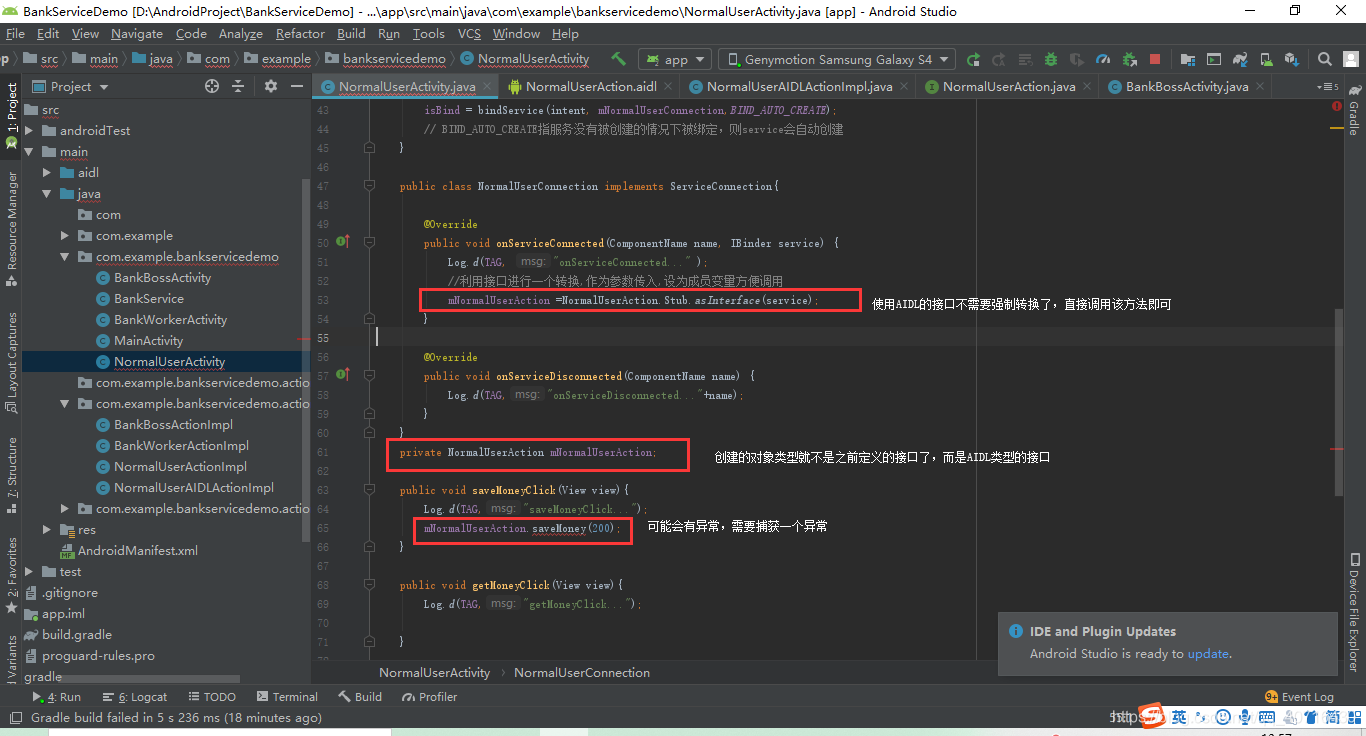Image resolution: width=1366 pixels, height=736 pixels.
Task: Click the update link in notification
Action: [x=1208, y=654]
